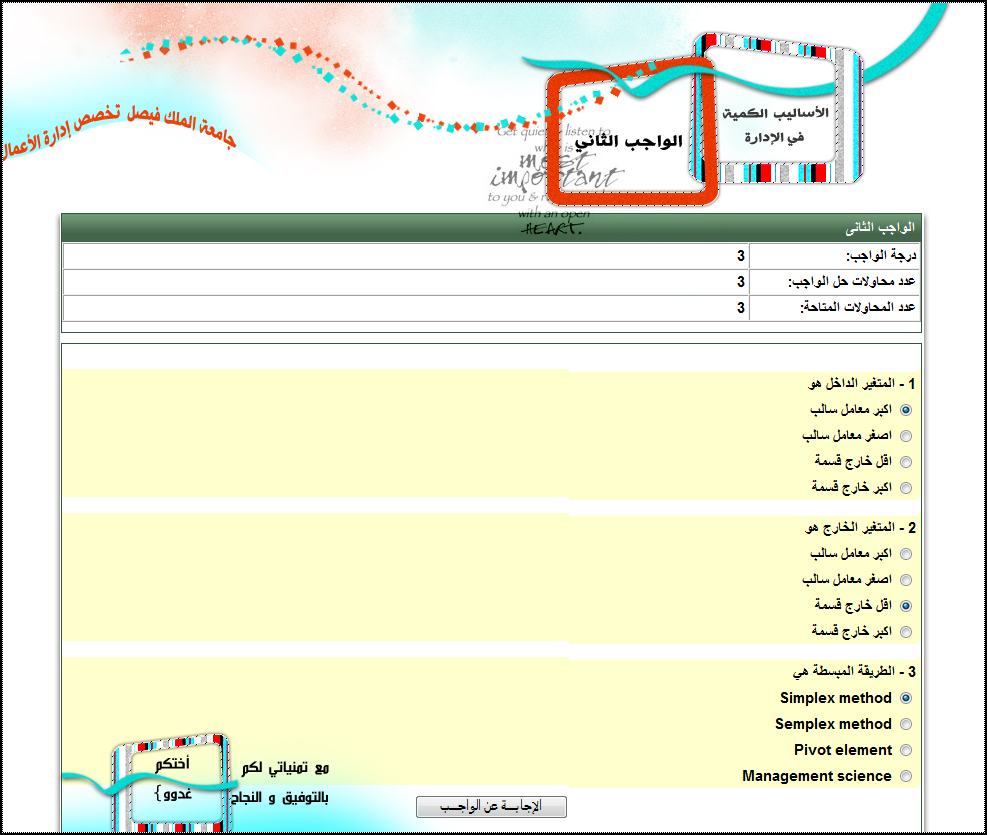This screenshot has height=835, width=987.
Task: Select the Semplex method radio button
Action: tap(906, 724)
